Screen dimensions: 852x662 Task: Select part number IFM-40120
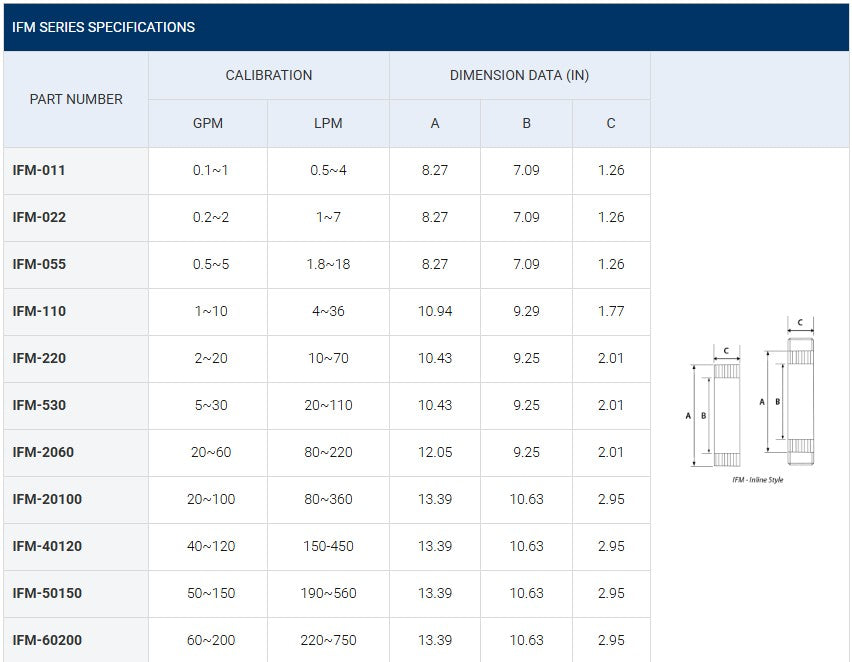tap(47, 546)
